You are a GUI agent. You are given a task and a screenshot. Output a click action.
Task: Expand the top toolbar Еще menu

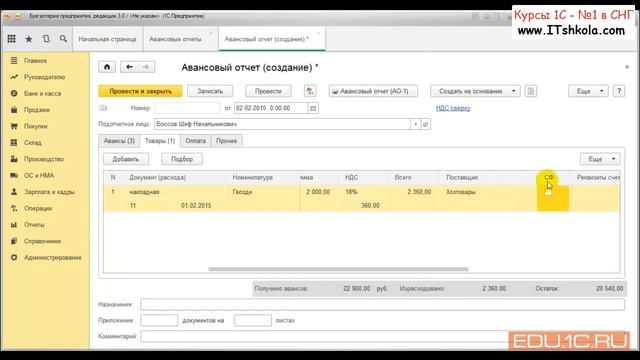pyautogui.click(x=588, y=91)
